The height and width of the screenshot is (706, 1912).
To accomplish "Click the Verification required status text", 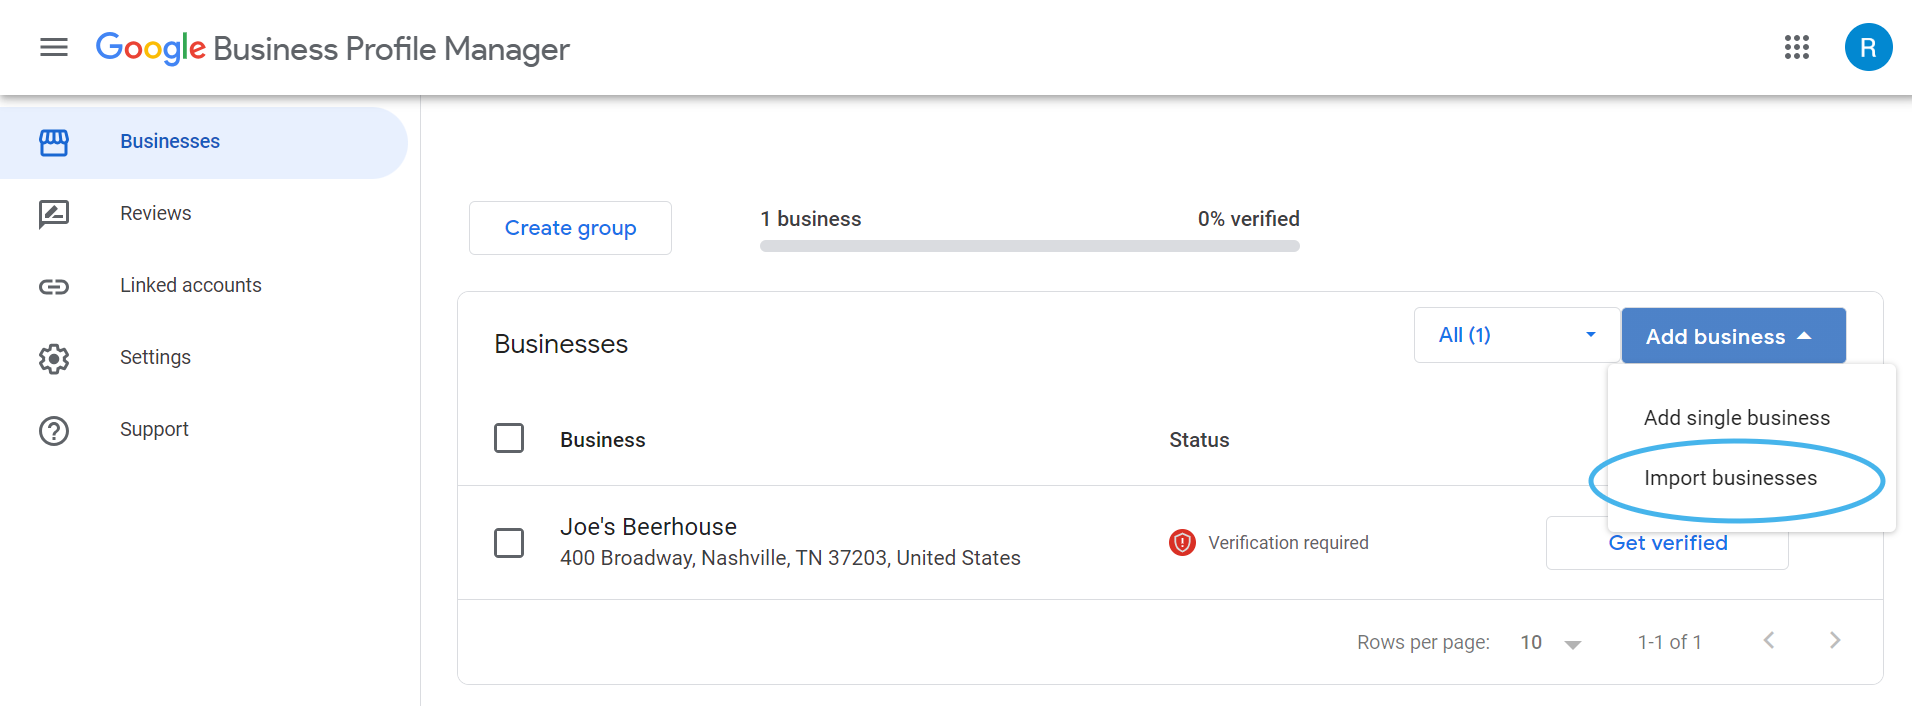I will (1288, 543).
